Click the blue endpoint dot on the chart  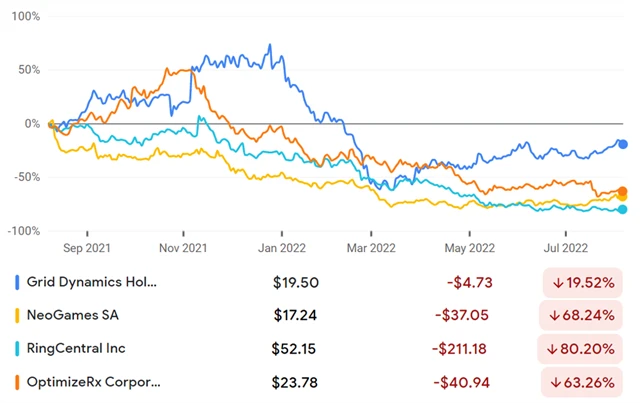click(622, 144)
